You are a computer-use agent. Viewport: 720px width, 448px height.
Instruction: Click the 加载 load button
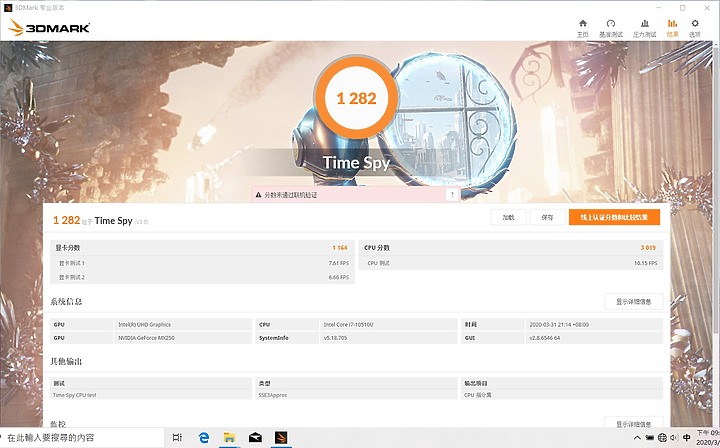(x=508, y=218)
